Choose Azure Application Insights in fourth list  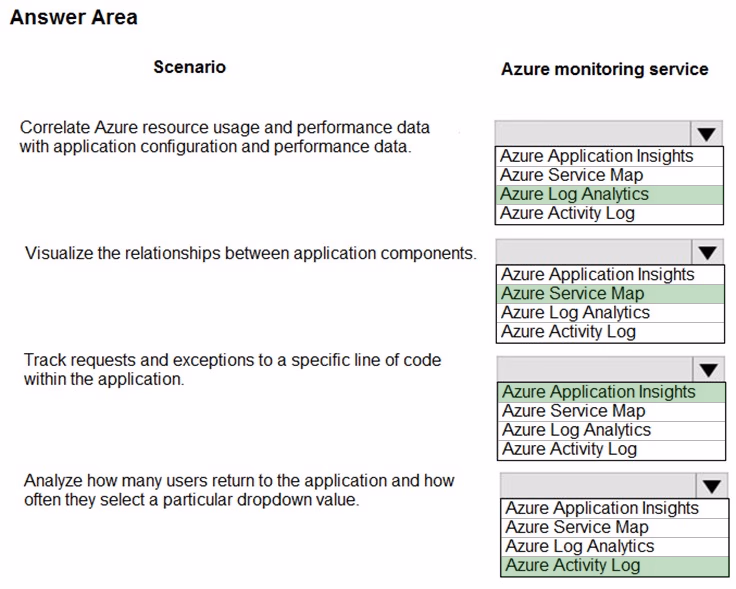[x=615, y=509]
